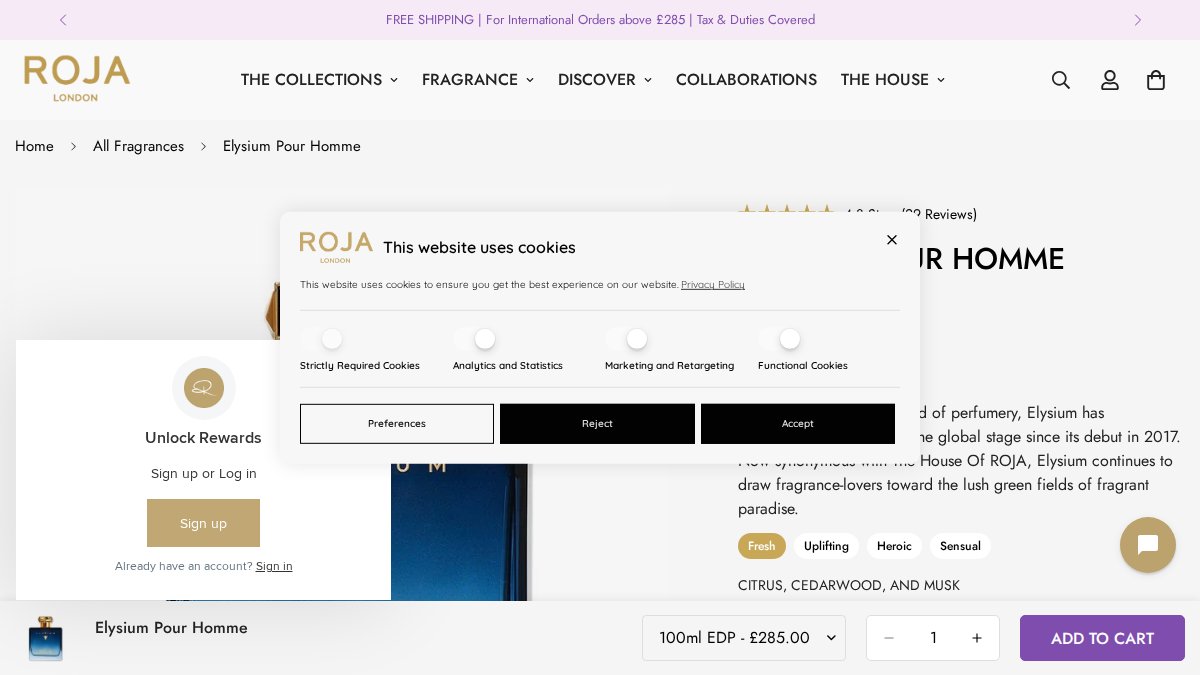Open the Privacy Policy link
1200x675 pixels.
(713, 285)
